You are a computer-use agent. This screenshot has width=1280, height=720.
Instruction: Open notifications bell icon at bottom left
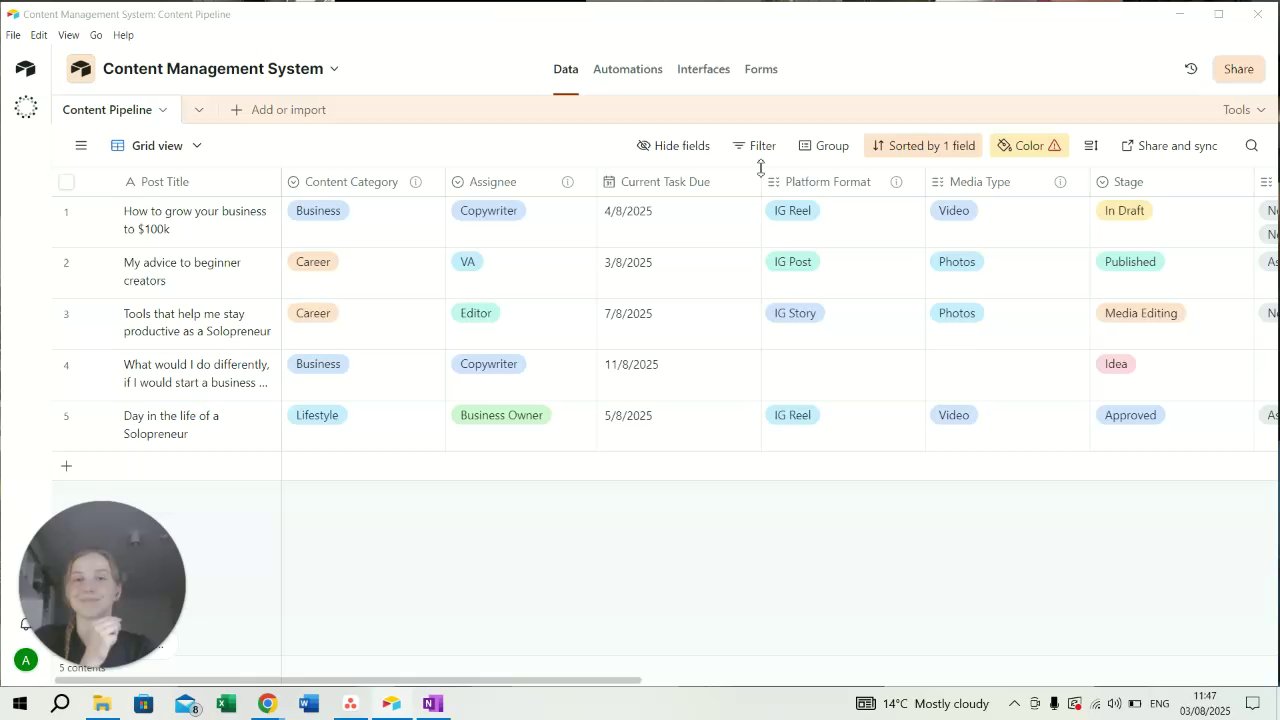pyautogui.click(x=25, y=624)
